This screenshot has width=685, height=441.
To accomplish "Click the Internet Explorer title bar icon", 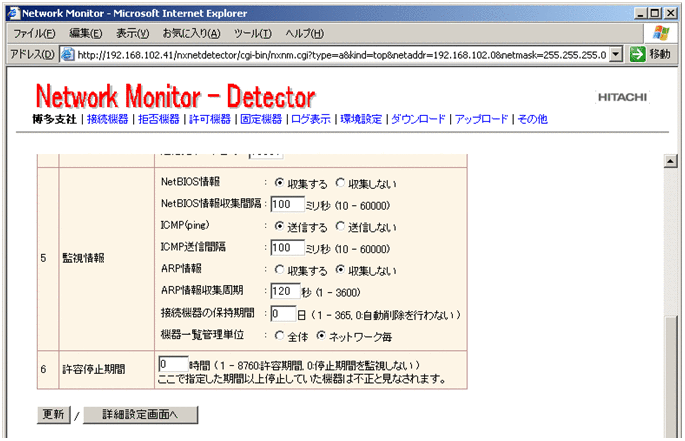I will point(14,13).
